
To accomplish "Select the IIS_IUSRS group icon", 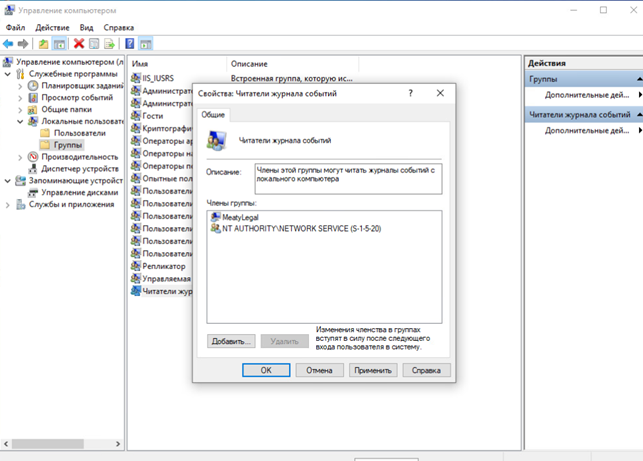I will tap(136, 77).
